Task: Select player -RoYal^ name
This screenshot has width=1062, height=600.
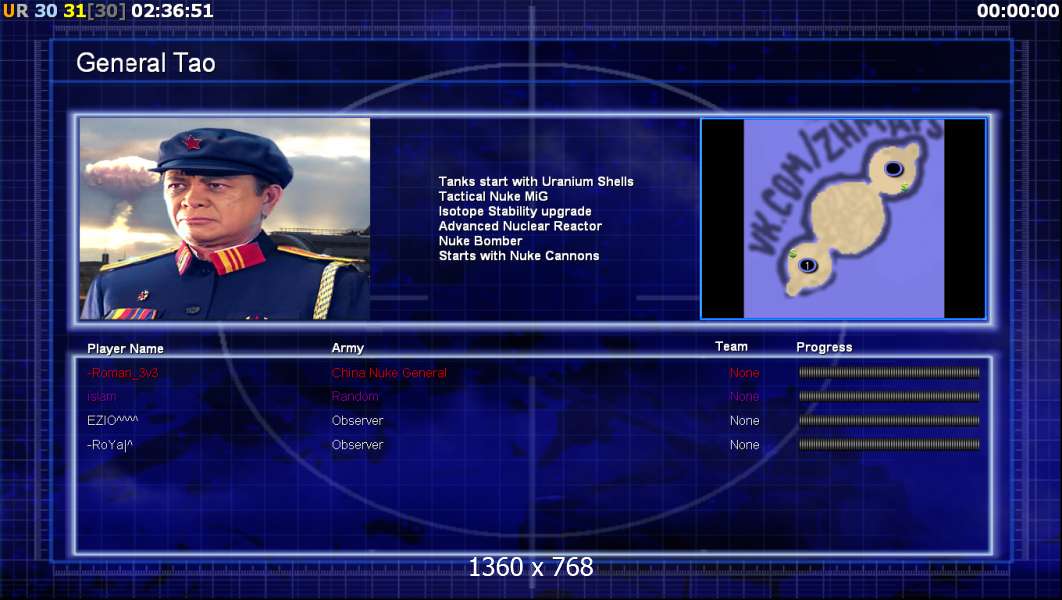Action: [110, 445]
